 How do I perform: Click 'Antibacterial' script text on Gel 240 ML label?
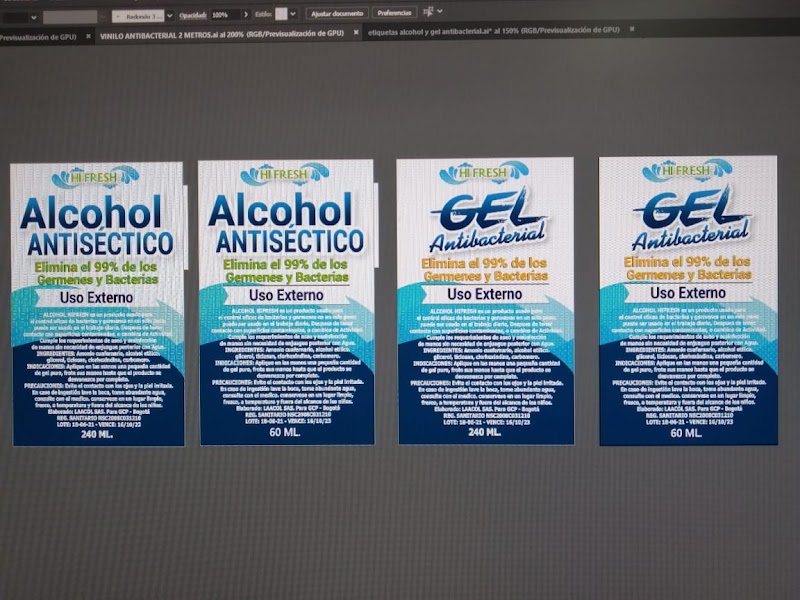[x=487, y=238]
